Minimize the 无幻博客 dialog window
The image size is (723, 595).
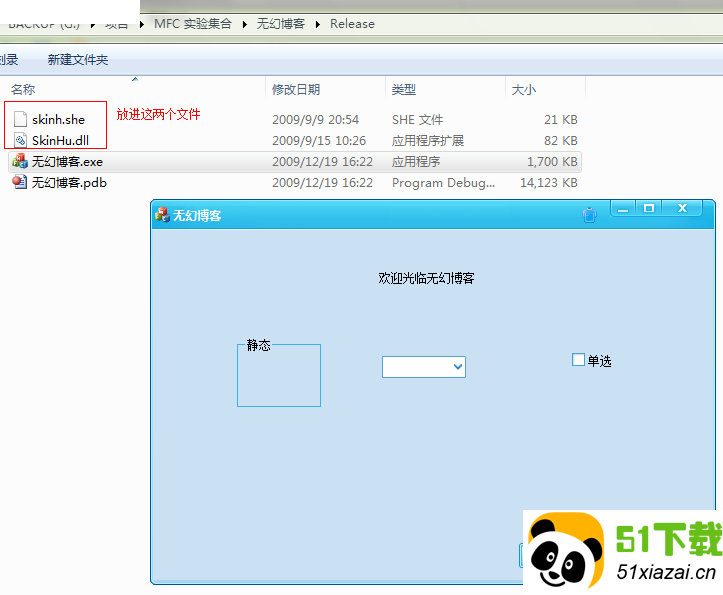(x=623, y=208)
